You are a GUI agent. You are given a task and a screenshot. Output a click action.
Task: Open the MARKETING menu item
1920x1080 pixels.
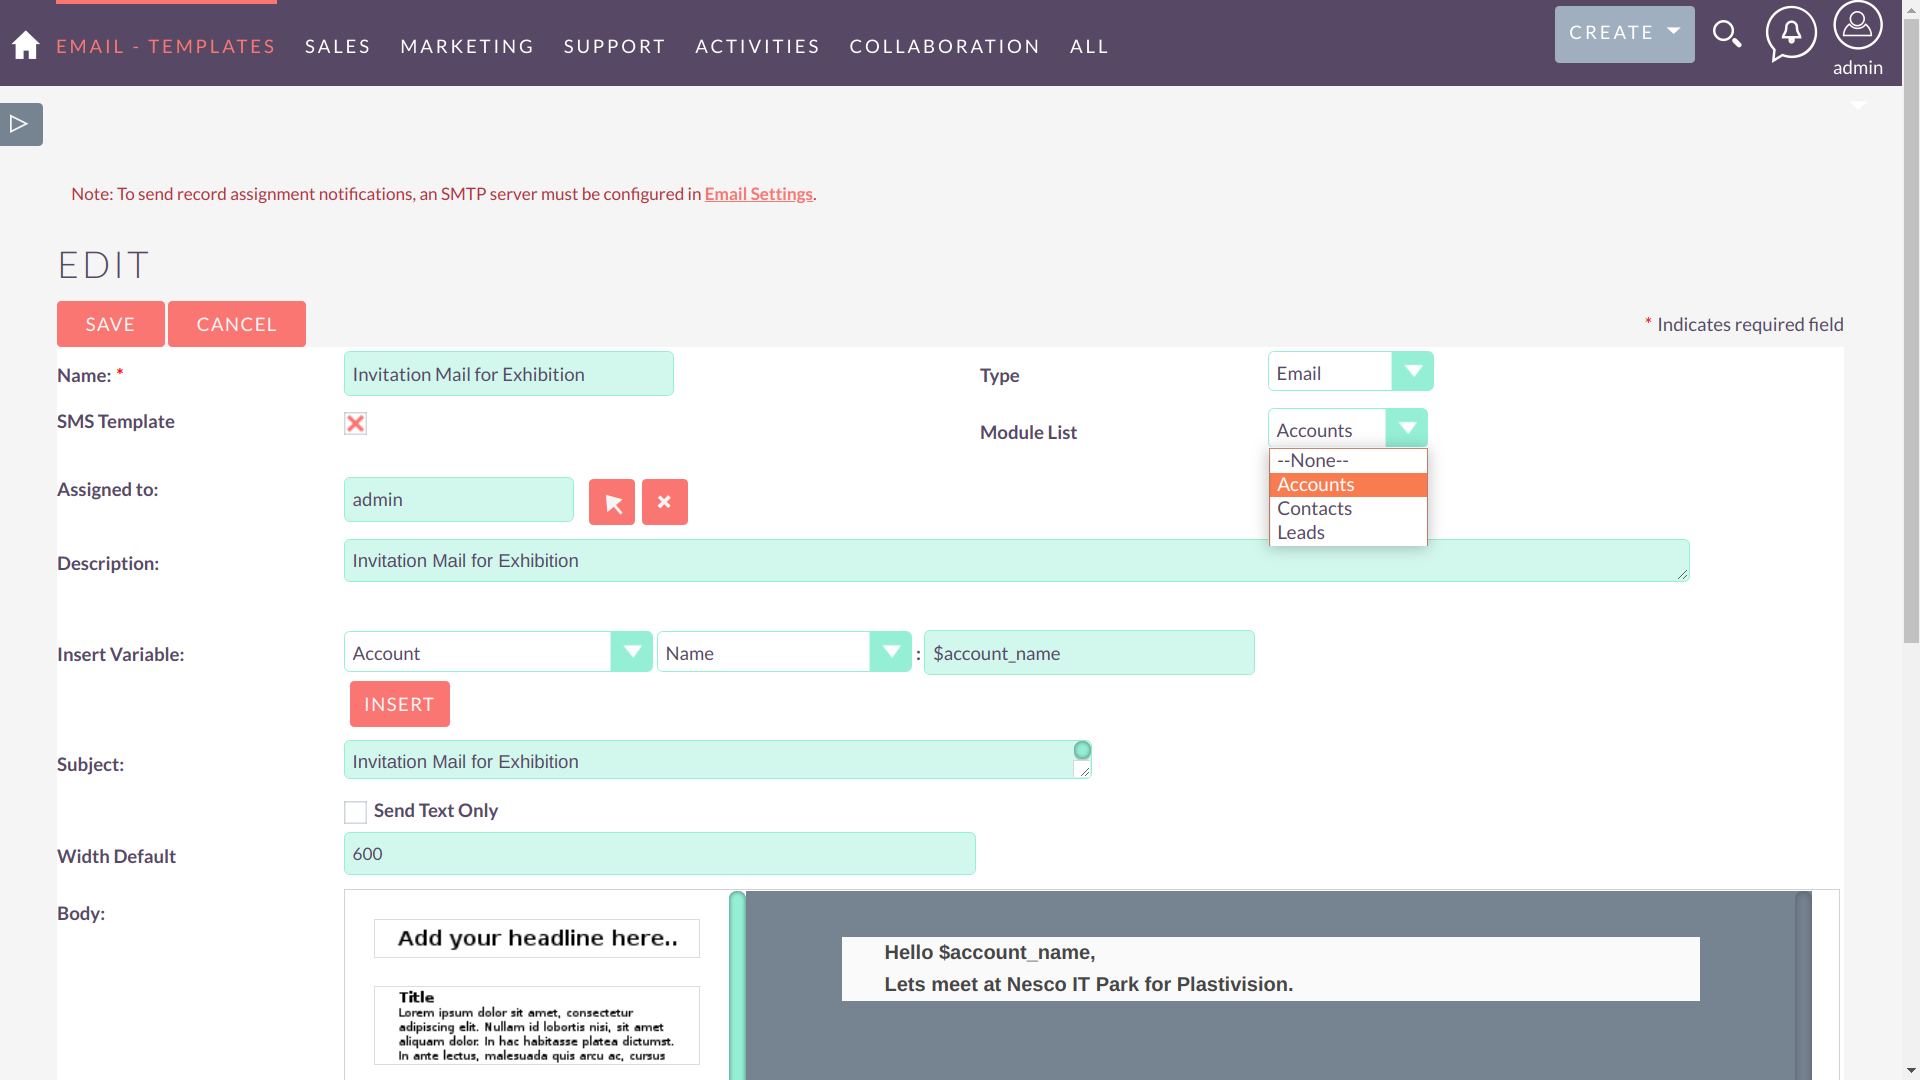pyautogui.click(x=467, y=46)
